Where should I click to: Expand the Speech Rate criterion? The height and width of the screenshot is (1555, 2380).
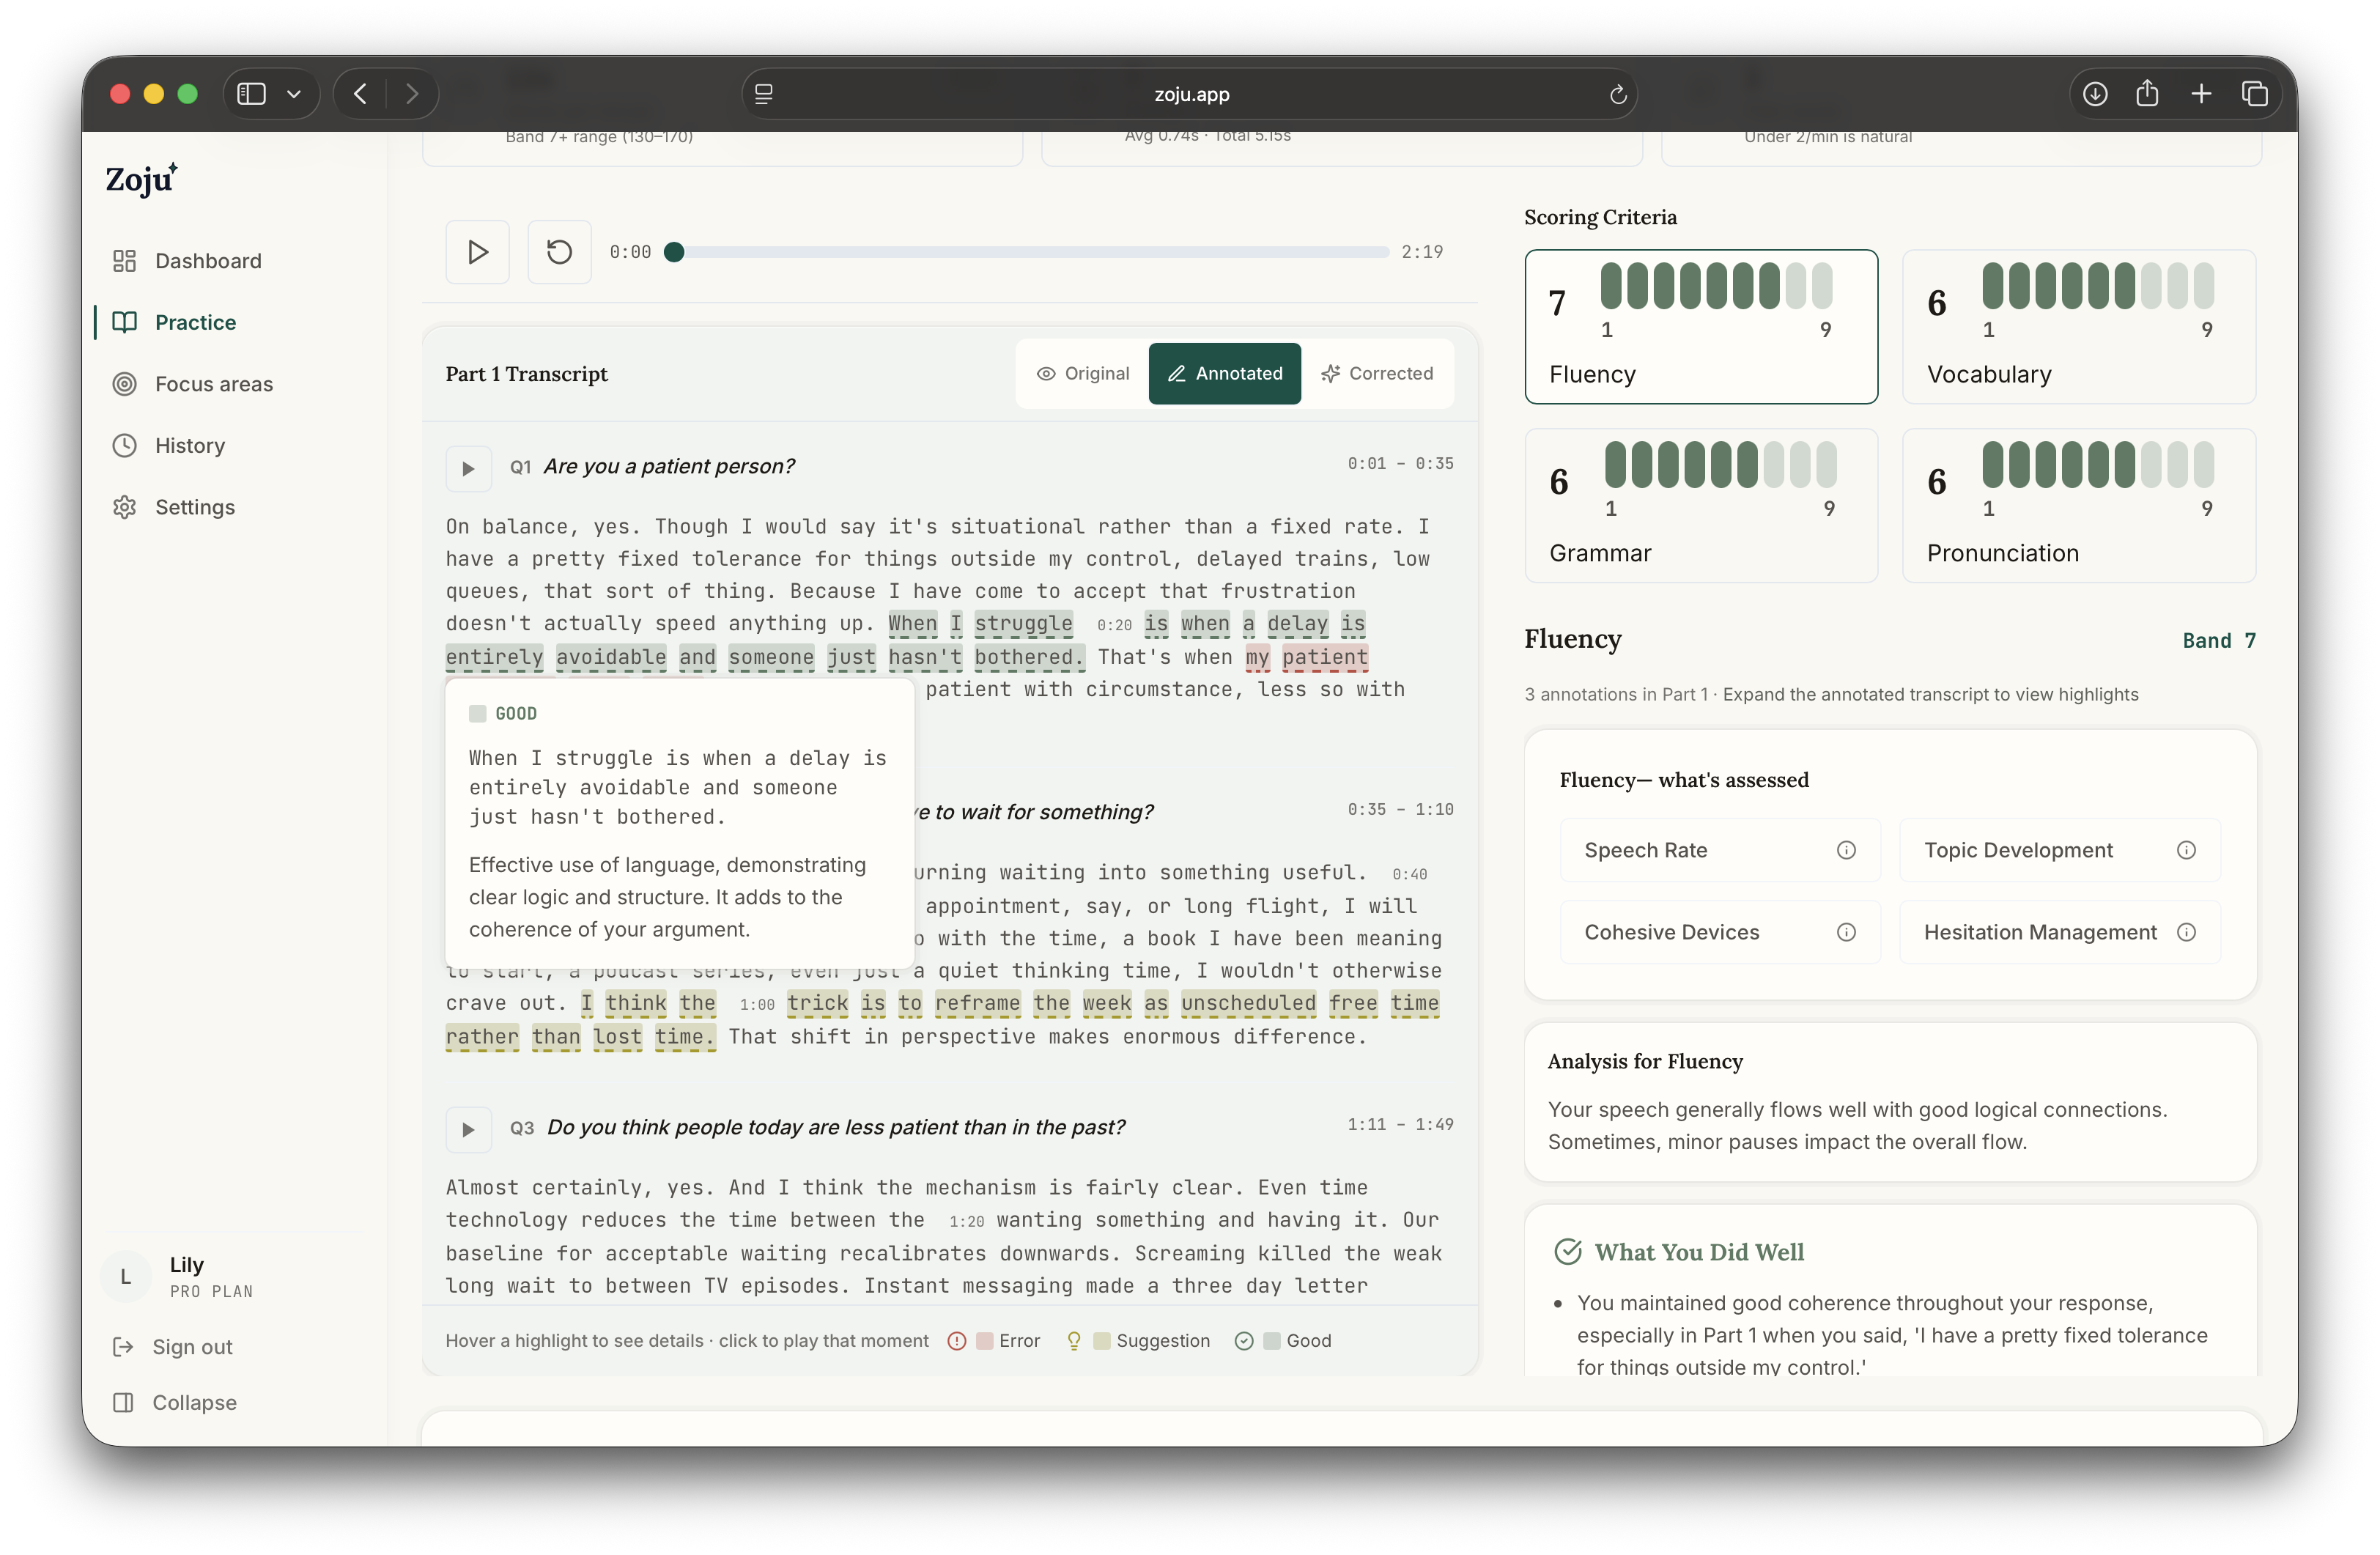(x=1720, y=850)
